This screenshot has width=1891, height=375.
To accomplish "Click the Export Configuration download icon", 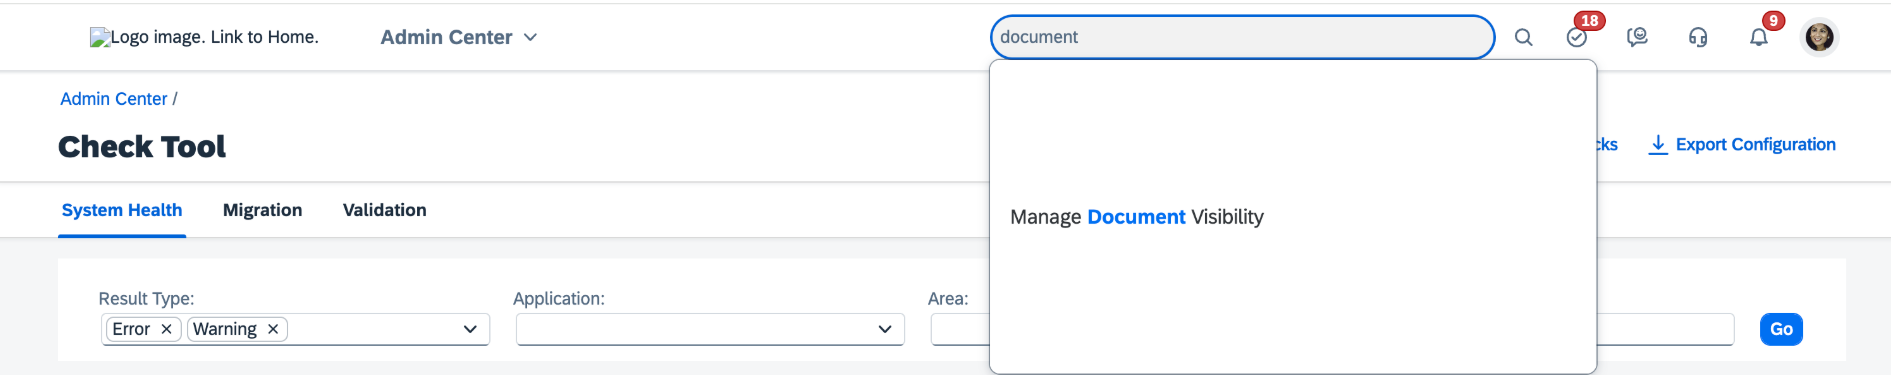I will (1658, 144).
